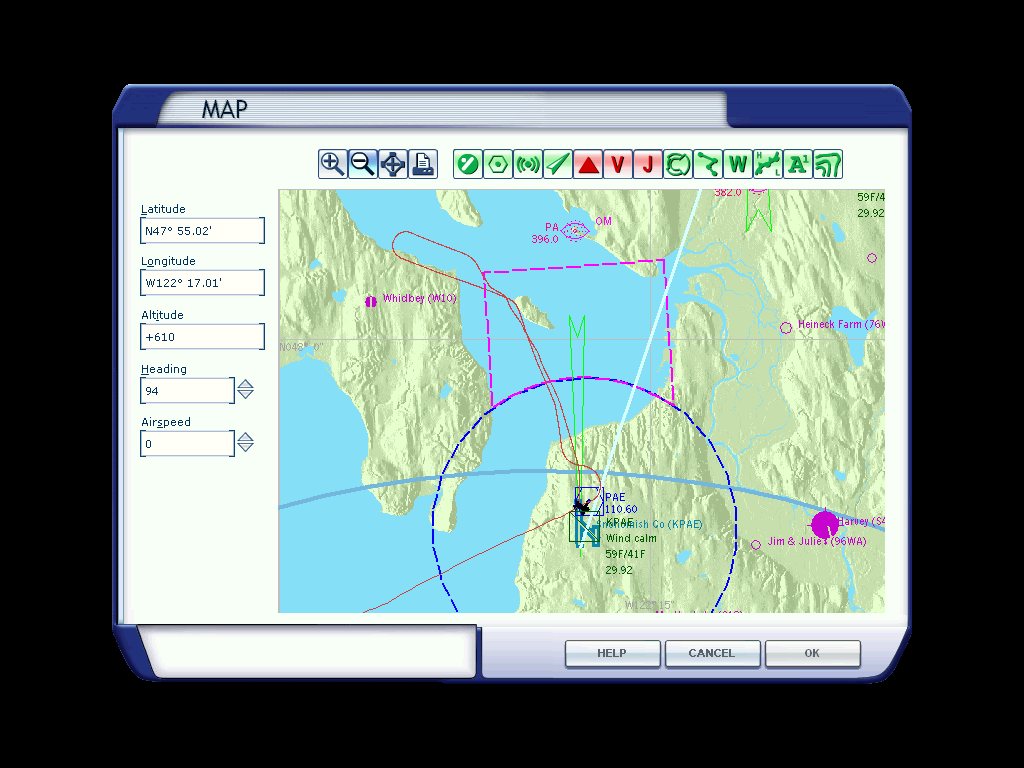Click the Longitude input field
1024x768 pixels.
tap(202, 283)
